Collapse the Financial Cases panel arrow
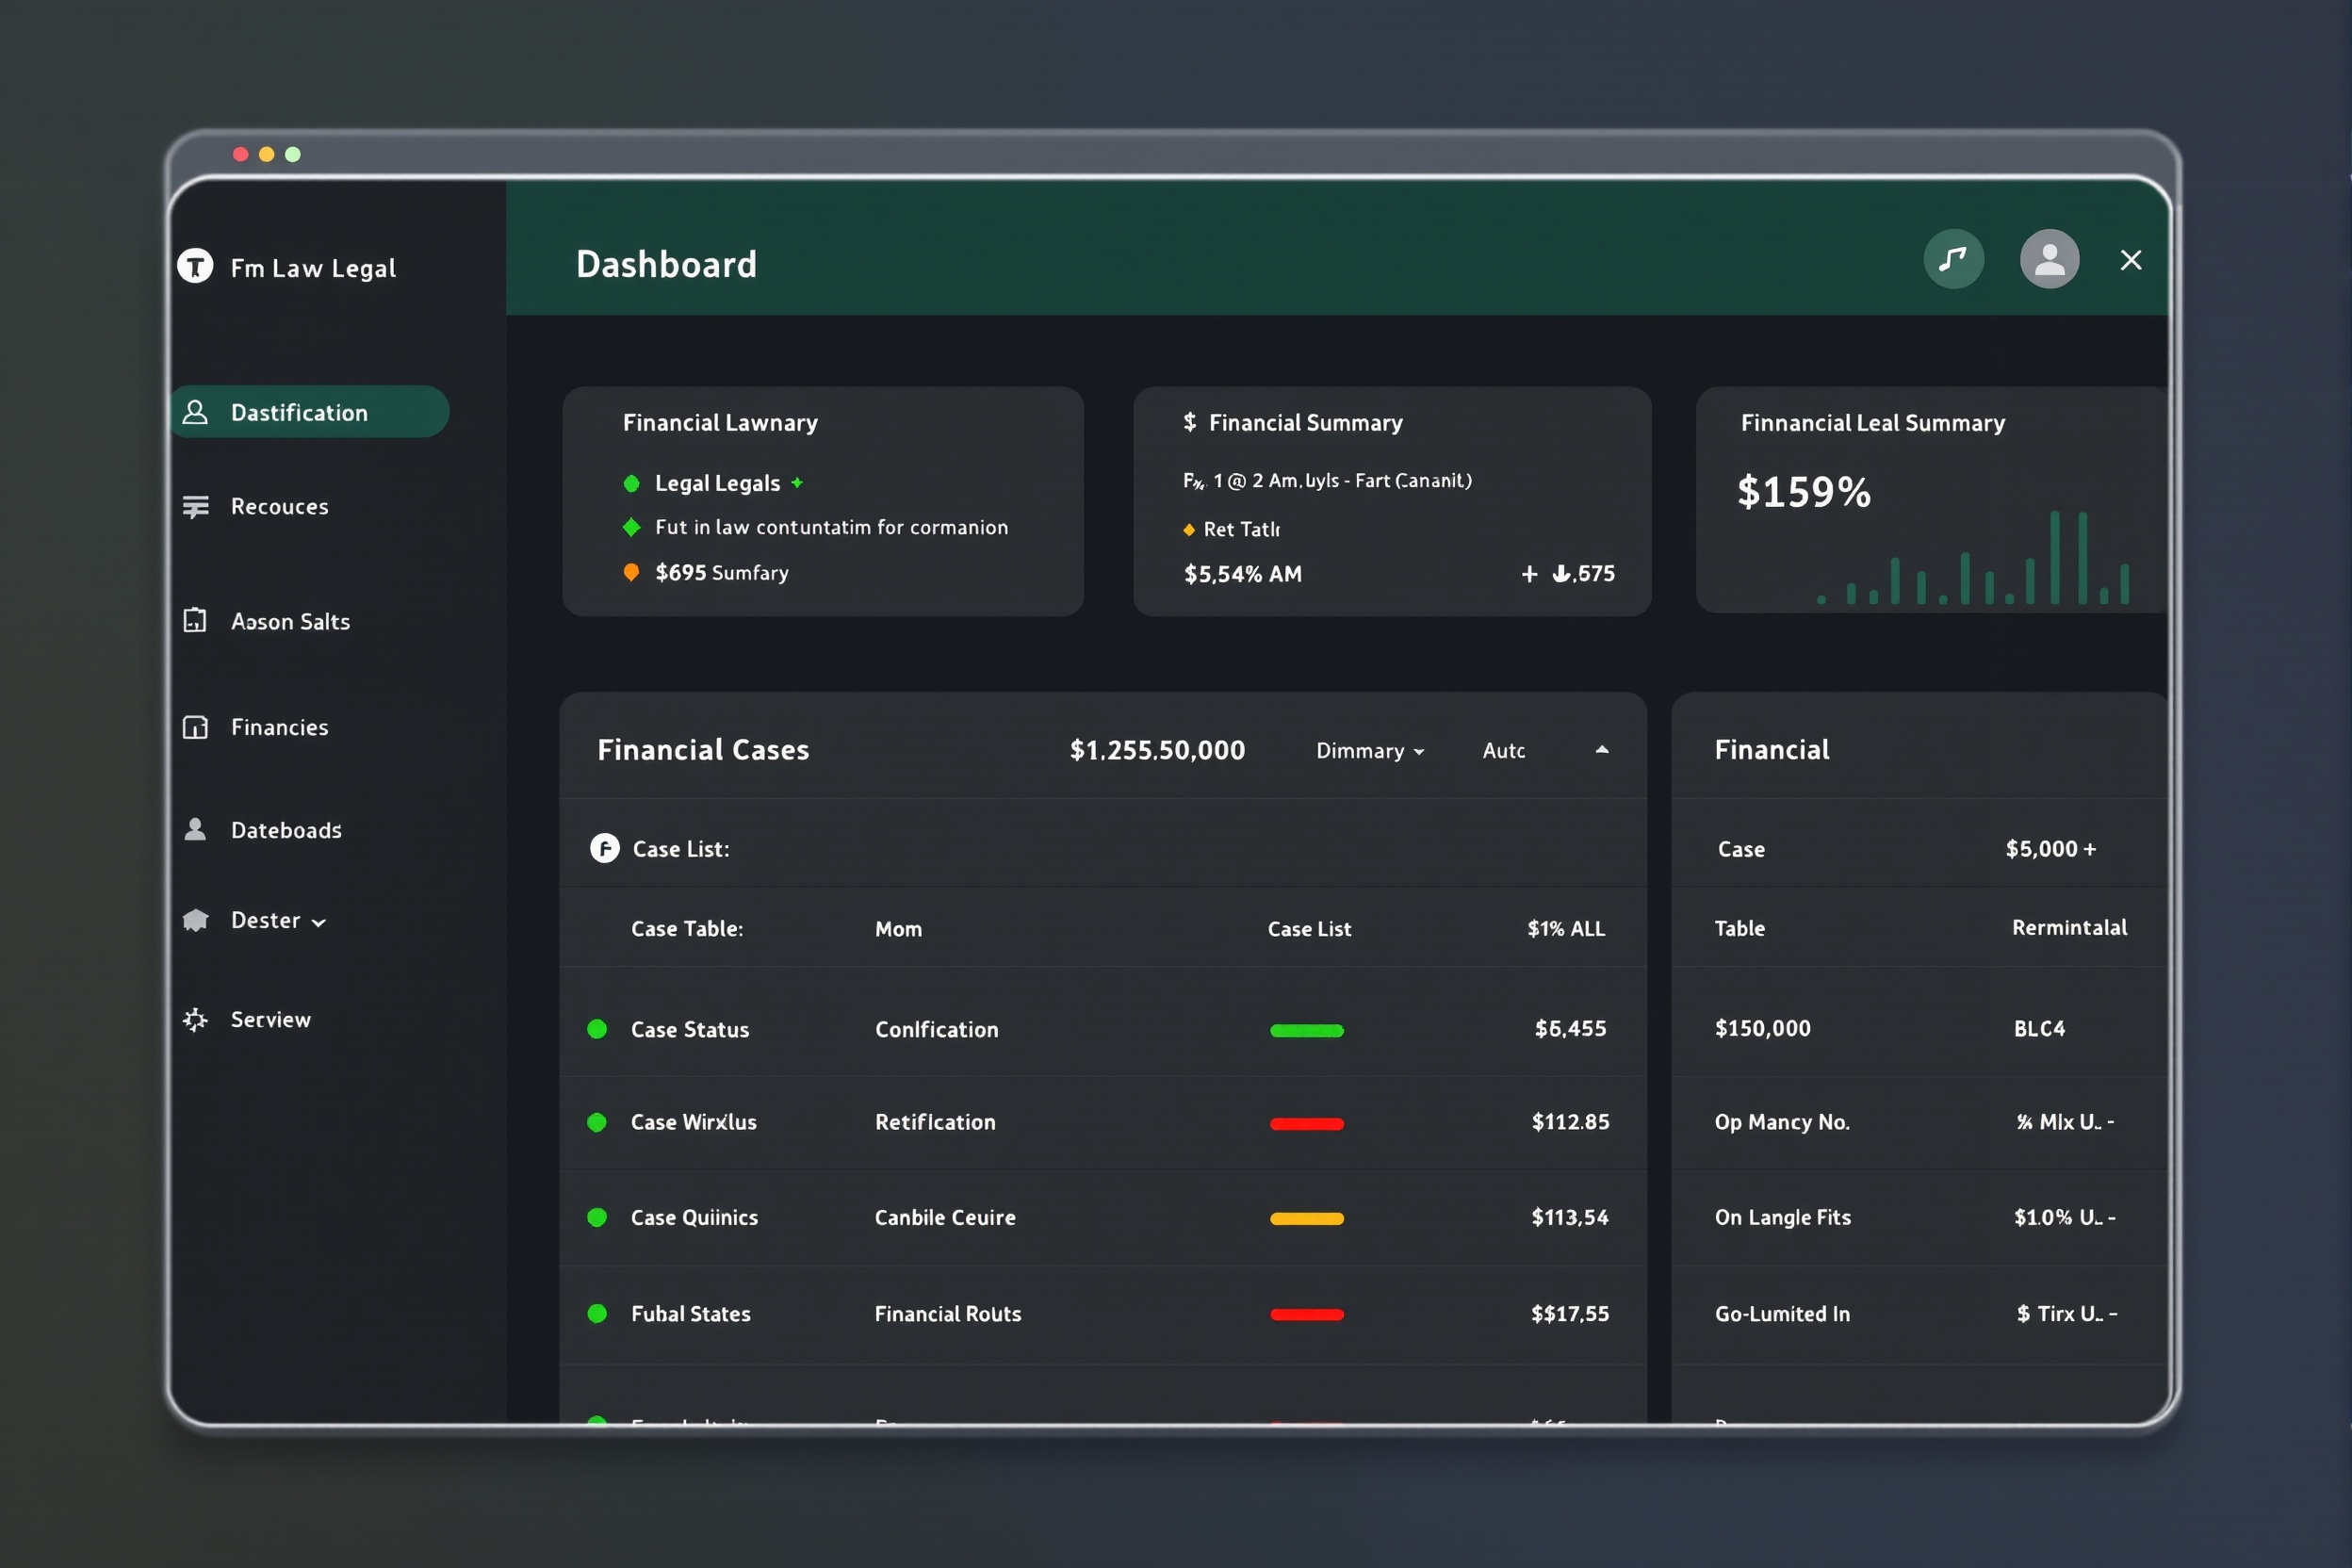 pos(1602,750)
